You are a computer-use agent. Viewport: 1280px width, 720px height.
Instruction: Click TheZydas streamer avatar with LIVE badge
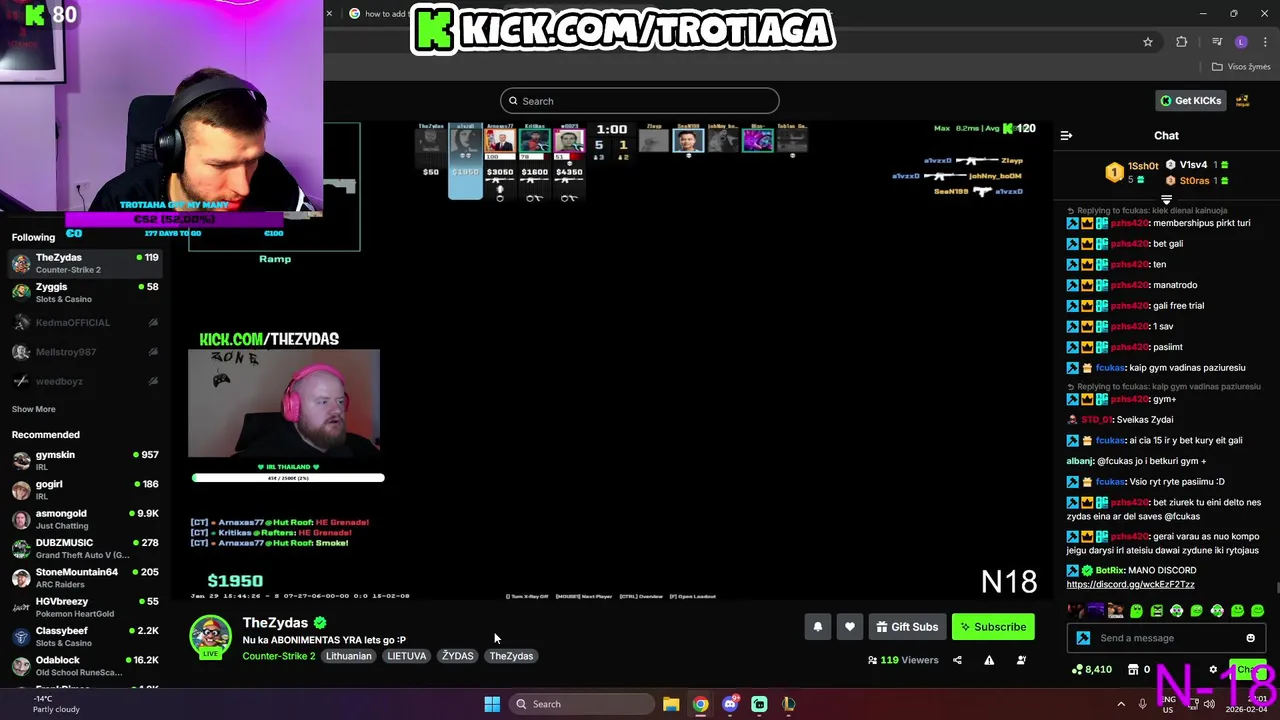210,637
